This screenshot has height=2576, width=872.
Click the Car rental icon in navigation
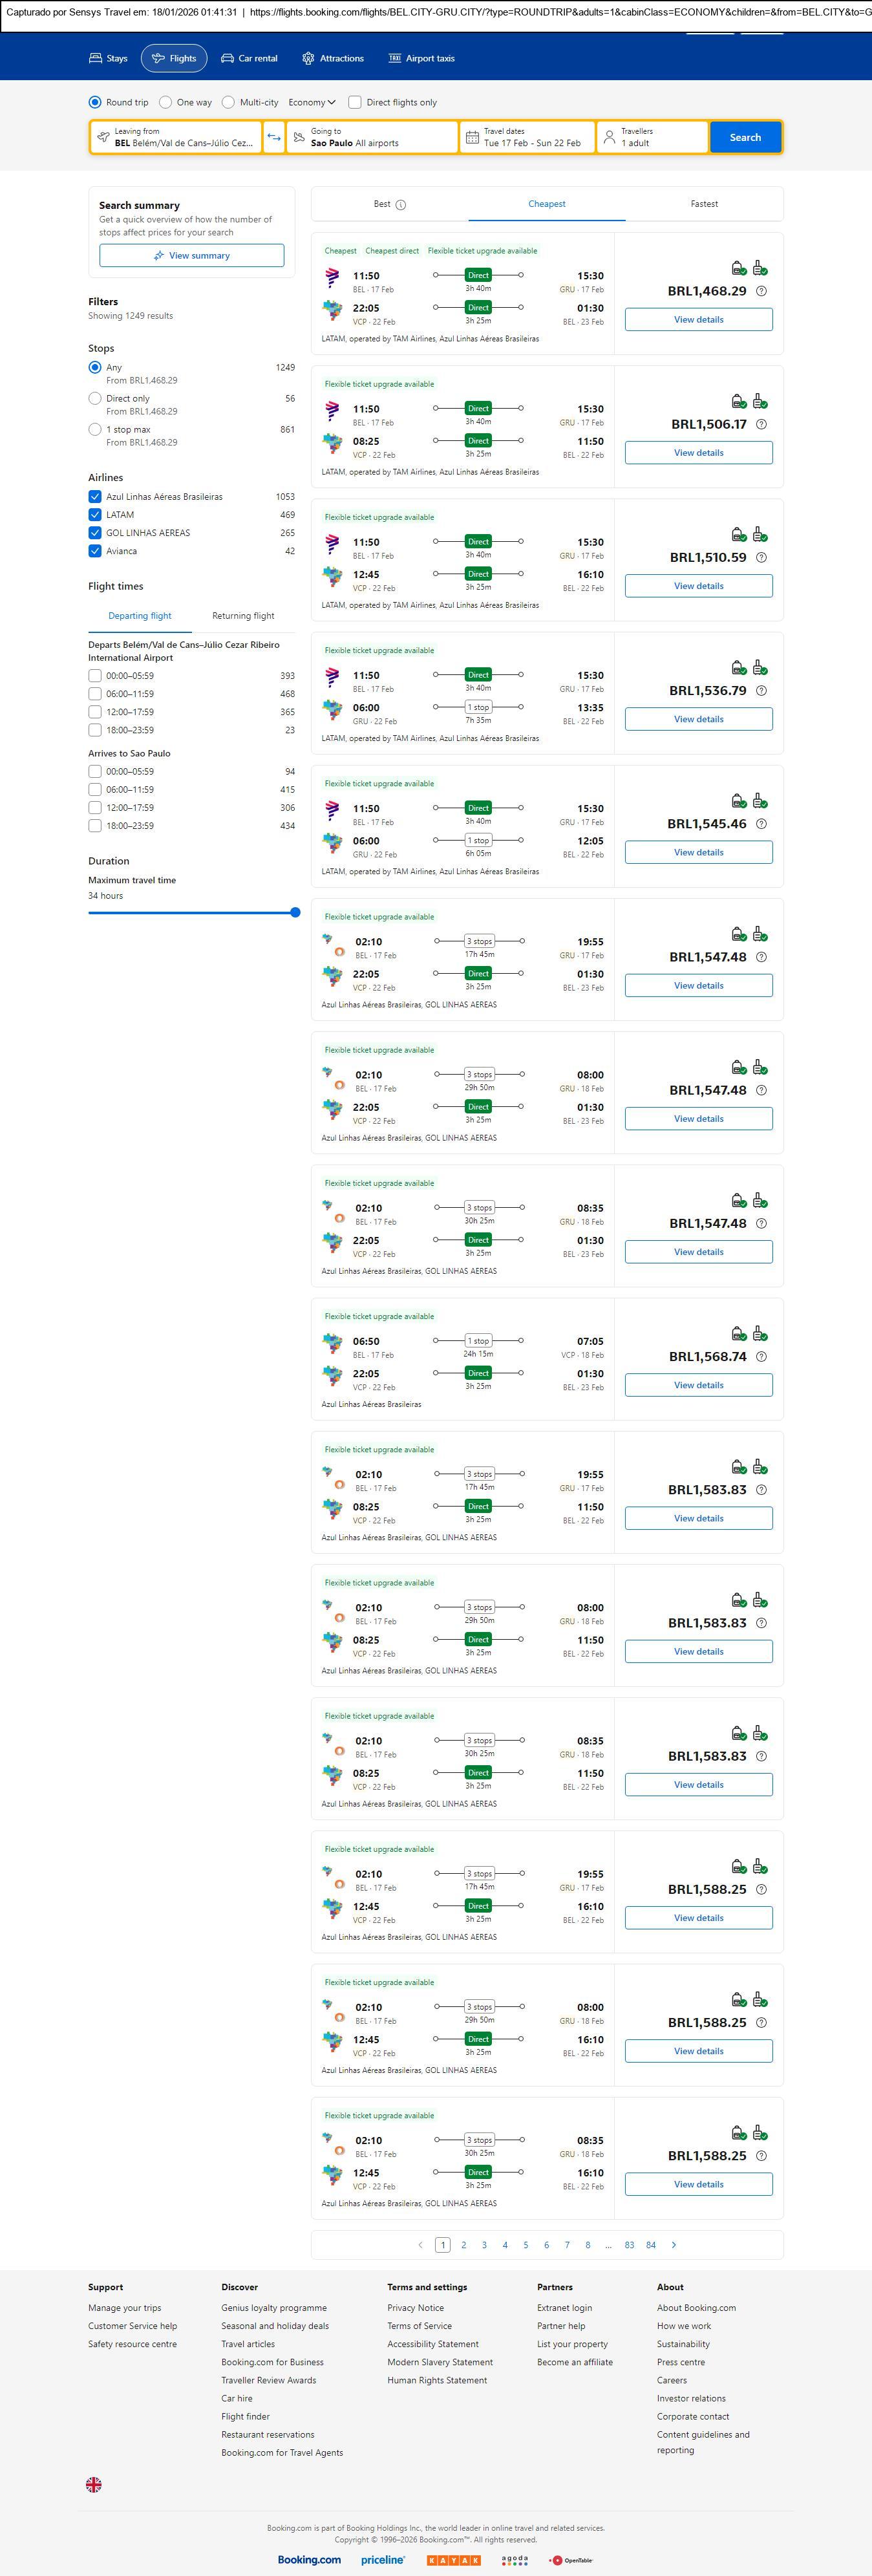(x=228, y=59)
